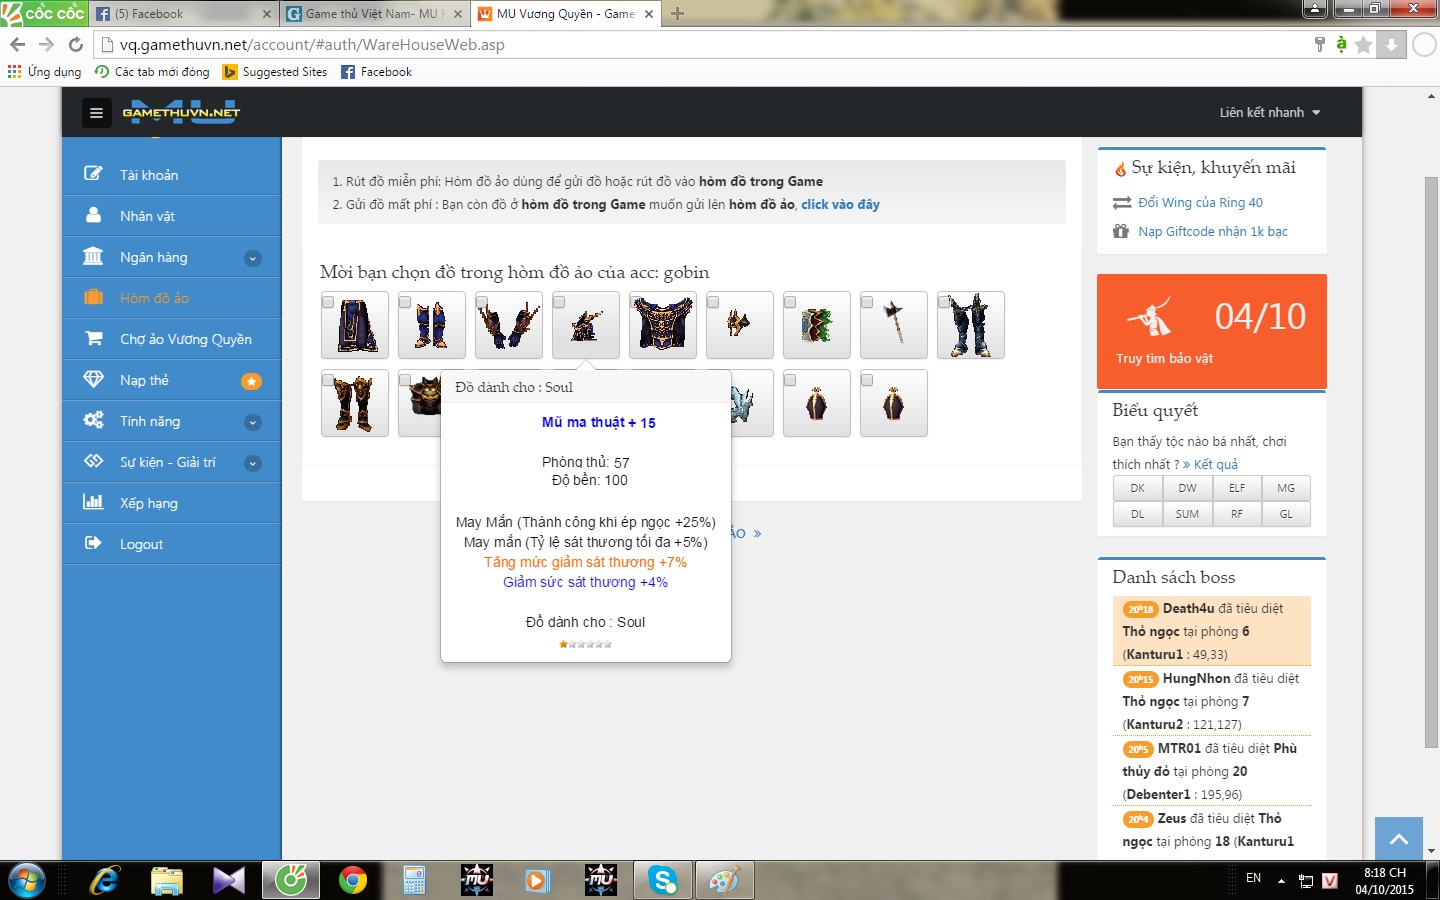The width and height of the screenshot is (1440, 900).
Task: Open 'Đổi Wing của Ring 40' event link
Action: [x=1200, y=202]
